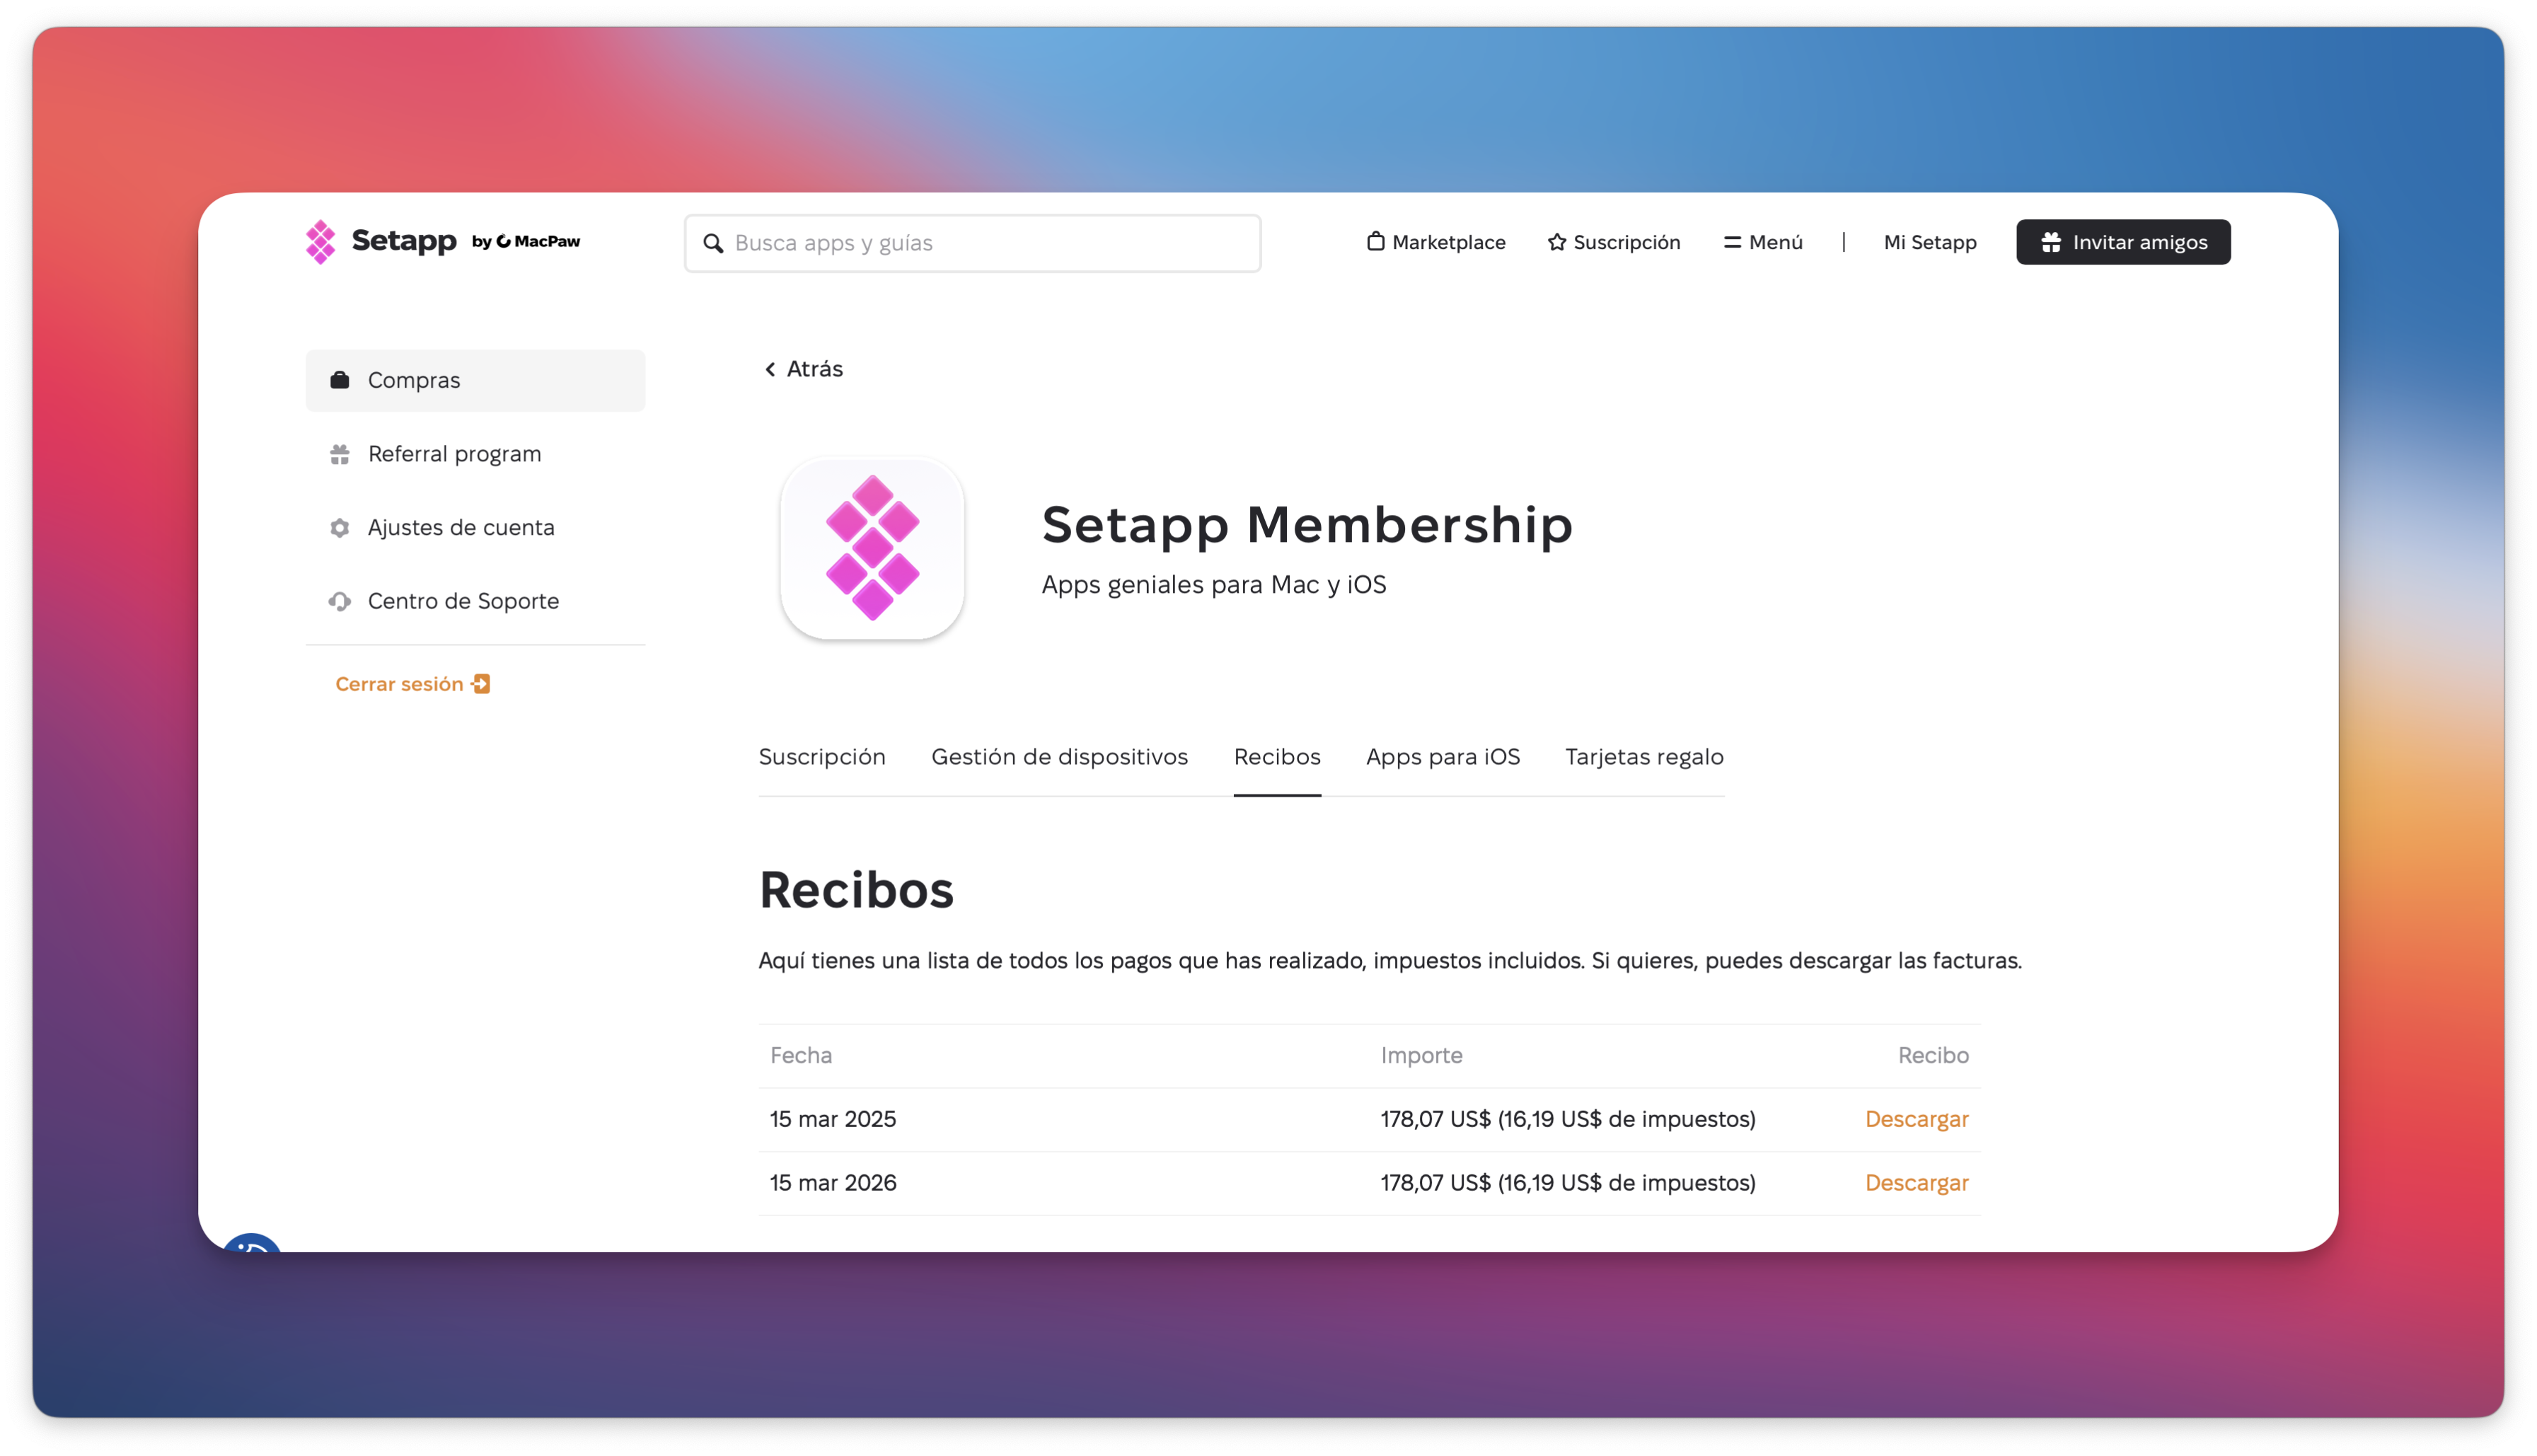
Task: Download receipt for 15 mar 2025
Action: (x=1916, y=1119)
